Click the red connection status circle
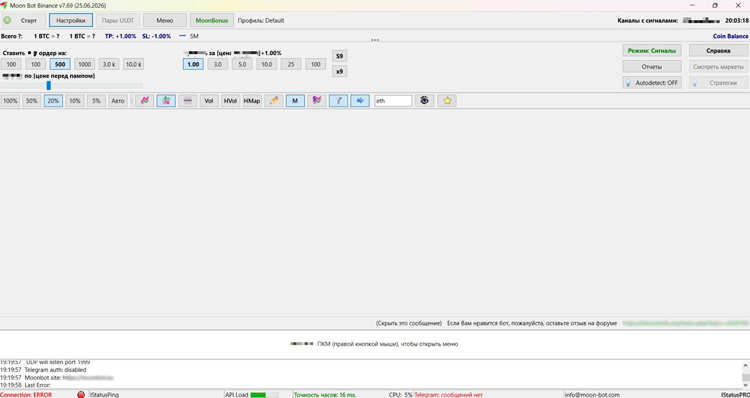 (x=81, y=395)
